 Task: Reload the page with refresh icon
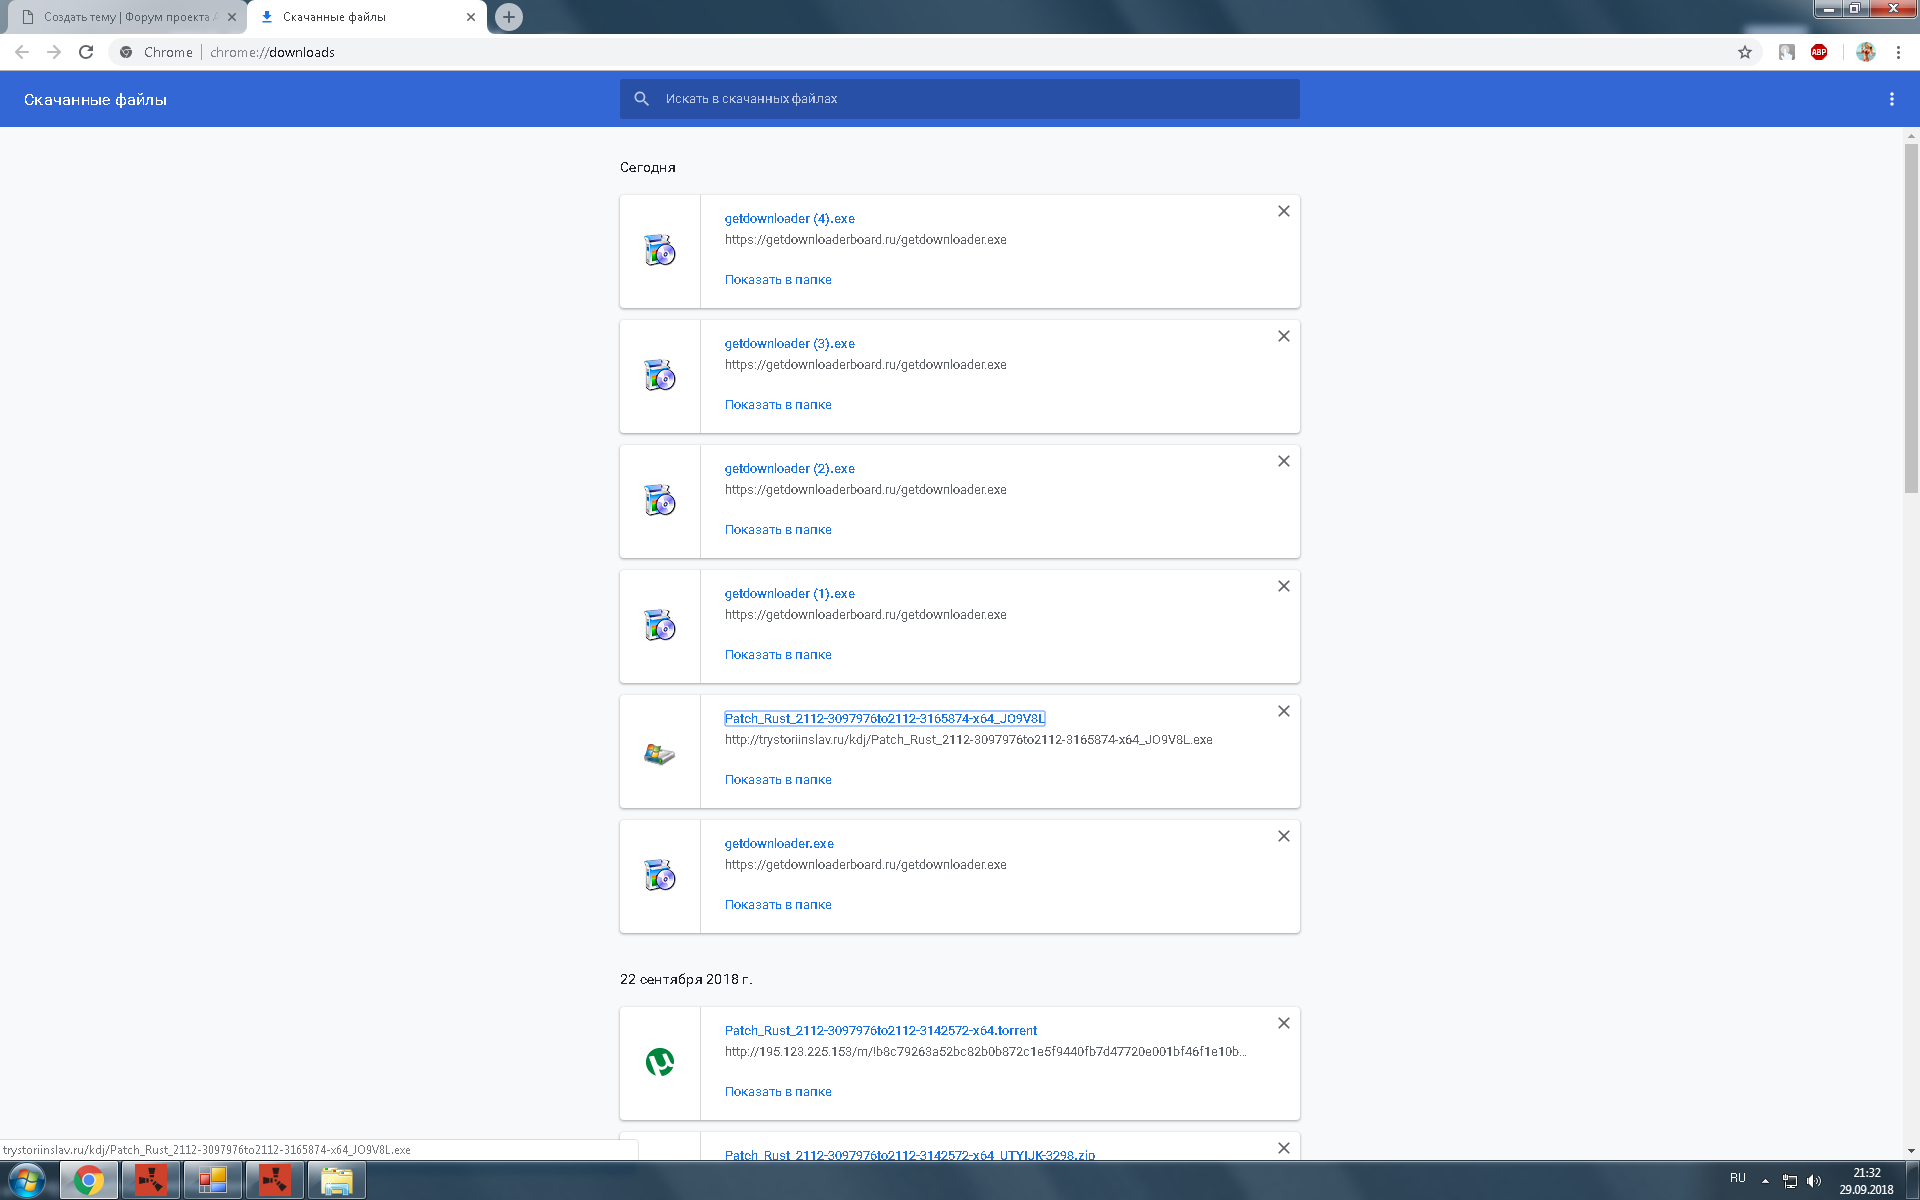(x=86, y=52)
